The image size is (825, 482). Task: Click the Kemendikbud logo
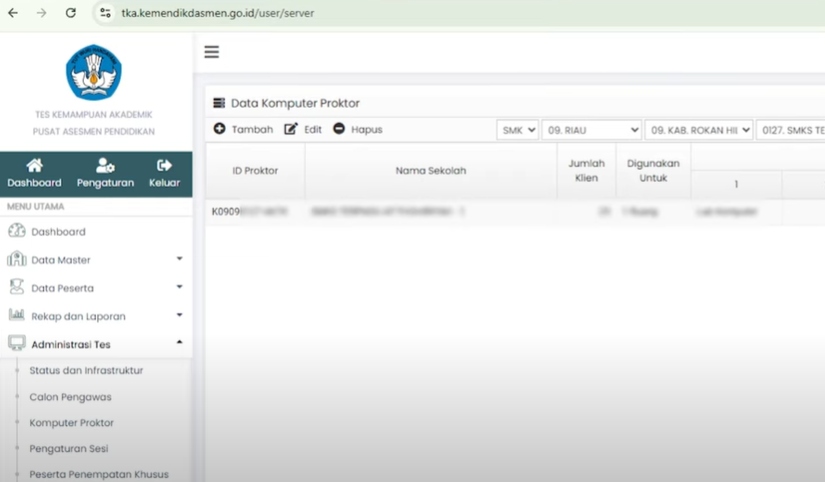pos(94,72)
